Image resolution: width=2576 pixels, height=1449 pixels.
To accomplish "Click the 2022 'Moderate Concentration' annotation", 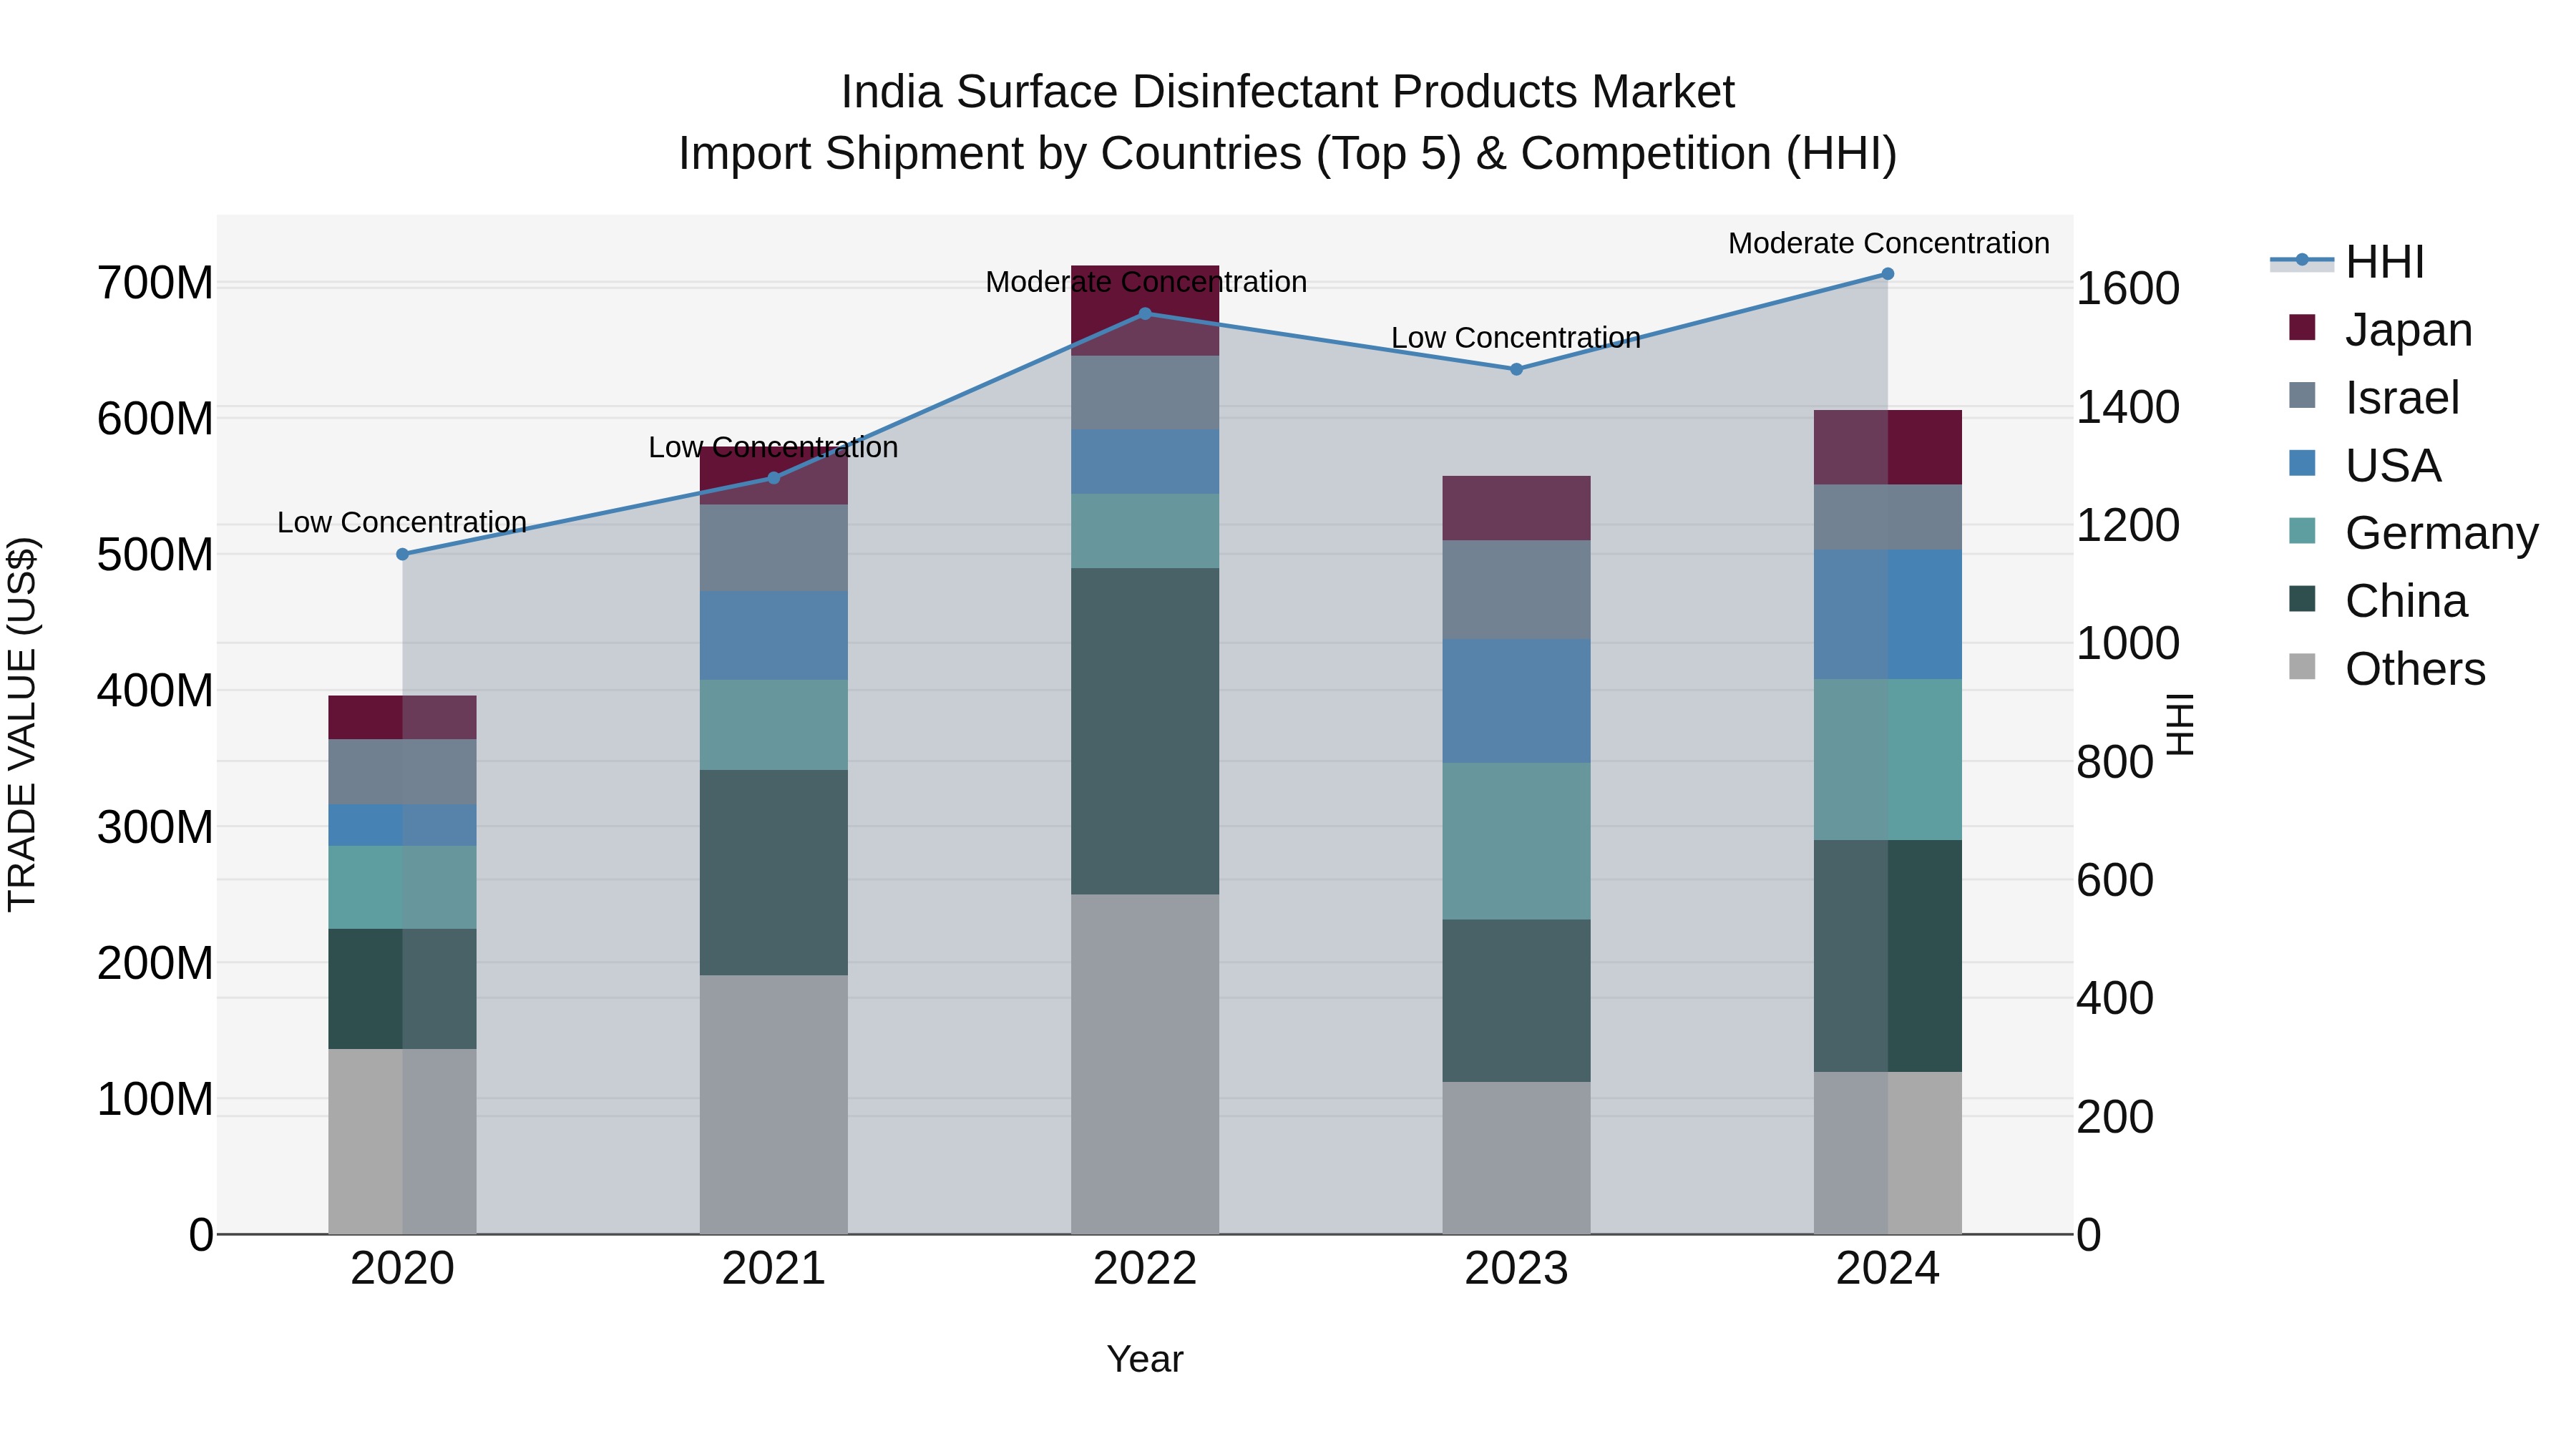I will [1146, 282].
